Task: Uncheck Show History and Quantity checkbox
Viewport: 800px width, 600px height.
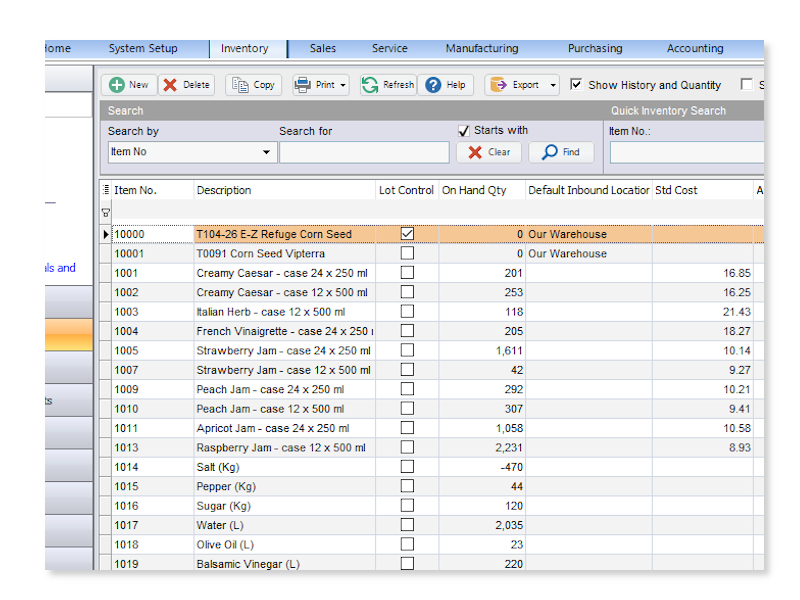Action: (x=576, y=85)
